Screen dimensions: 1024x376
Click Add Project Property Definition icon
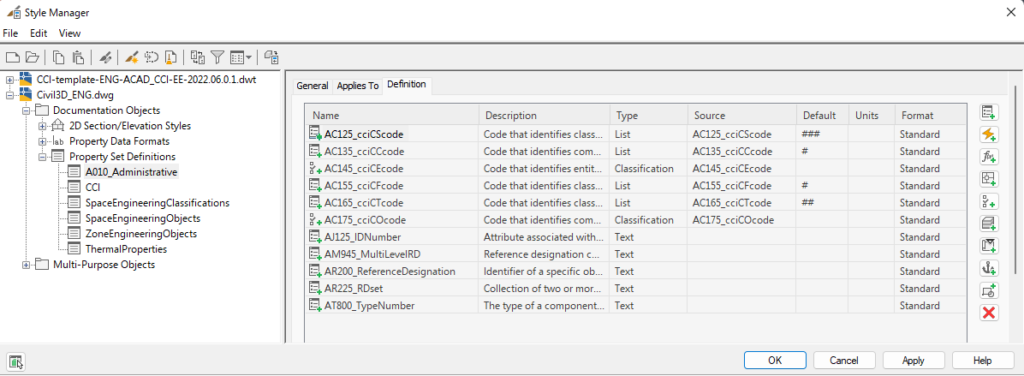coord(989,246)
